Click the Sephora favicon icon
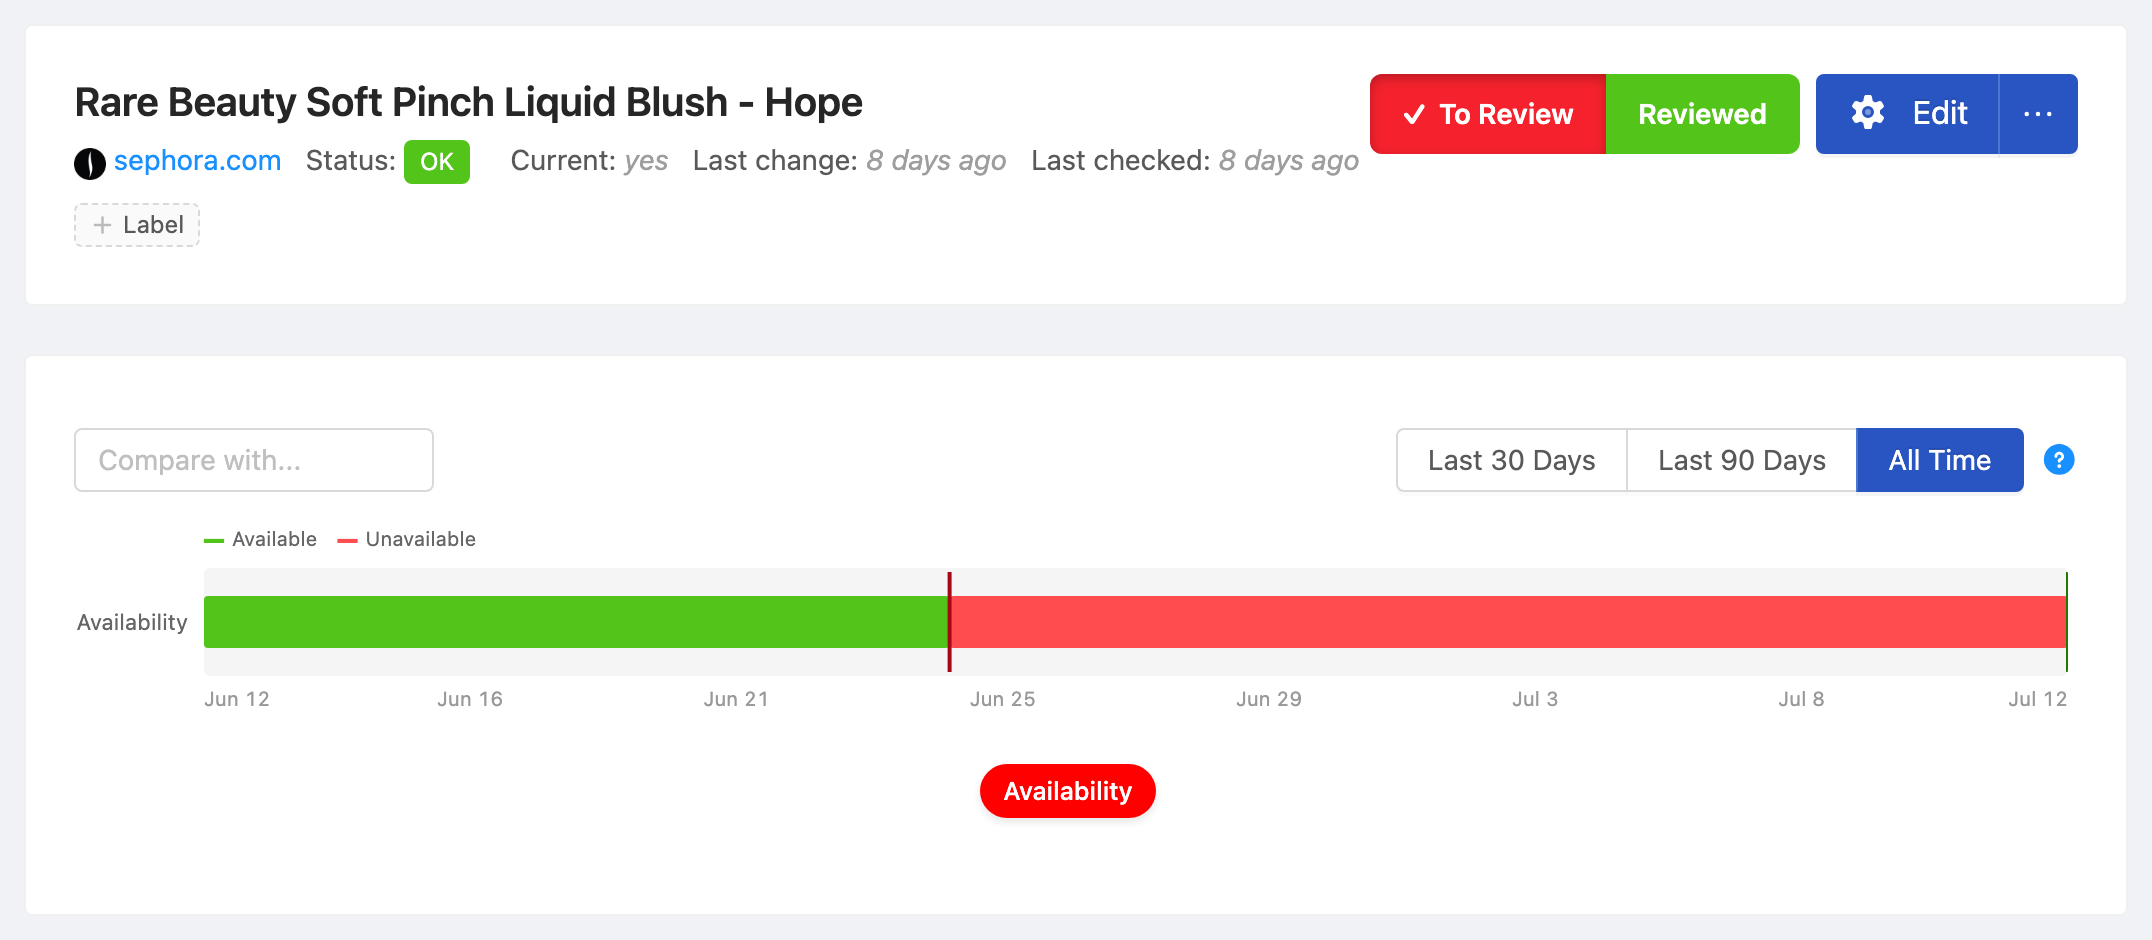Image resolution: width=2152 pixels, height=940 pixels. coord(90,163)
